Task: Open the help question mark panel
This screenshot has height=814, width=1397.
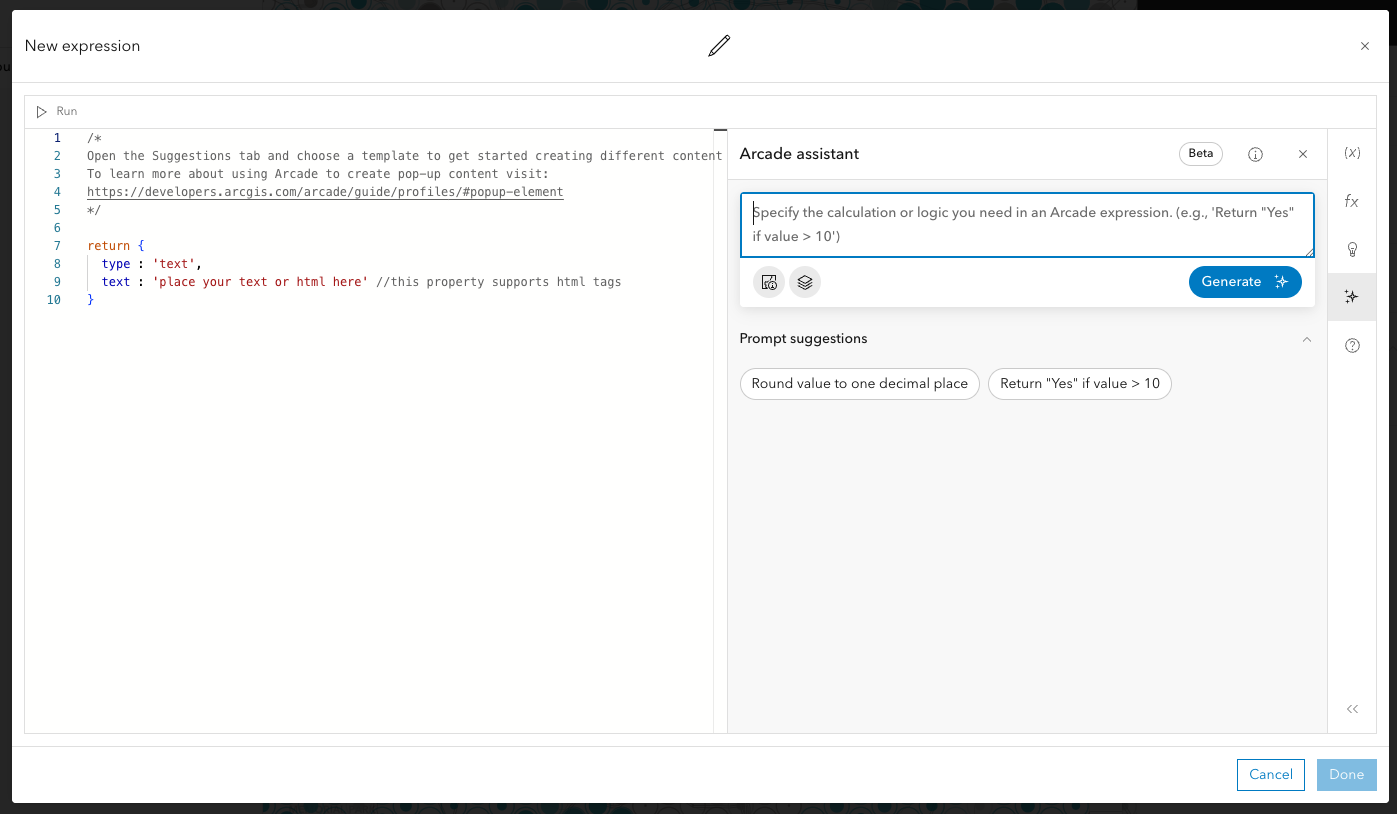Action: tap(1352, 346)
